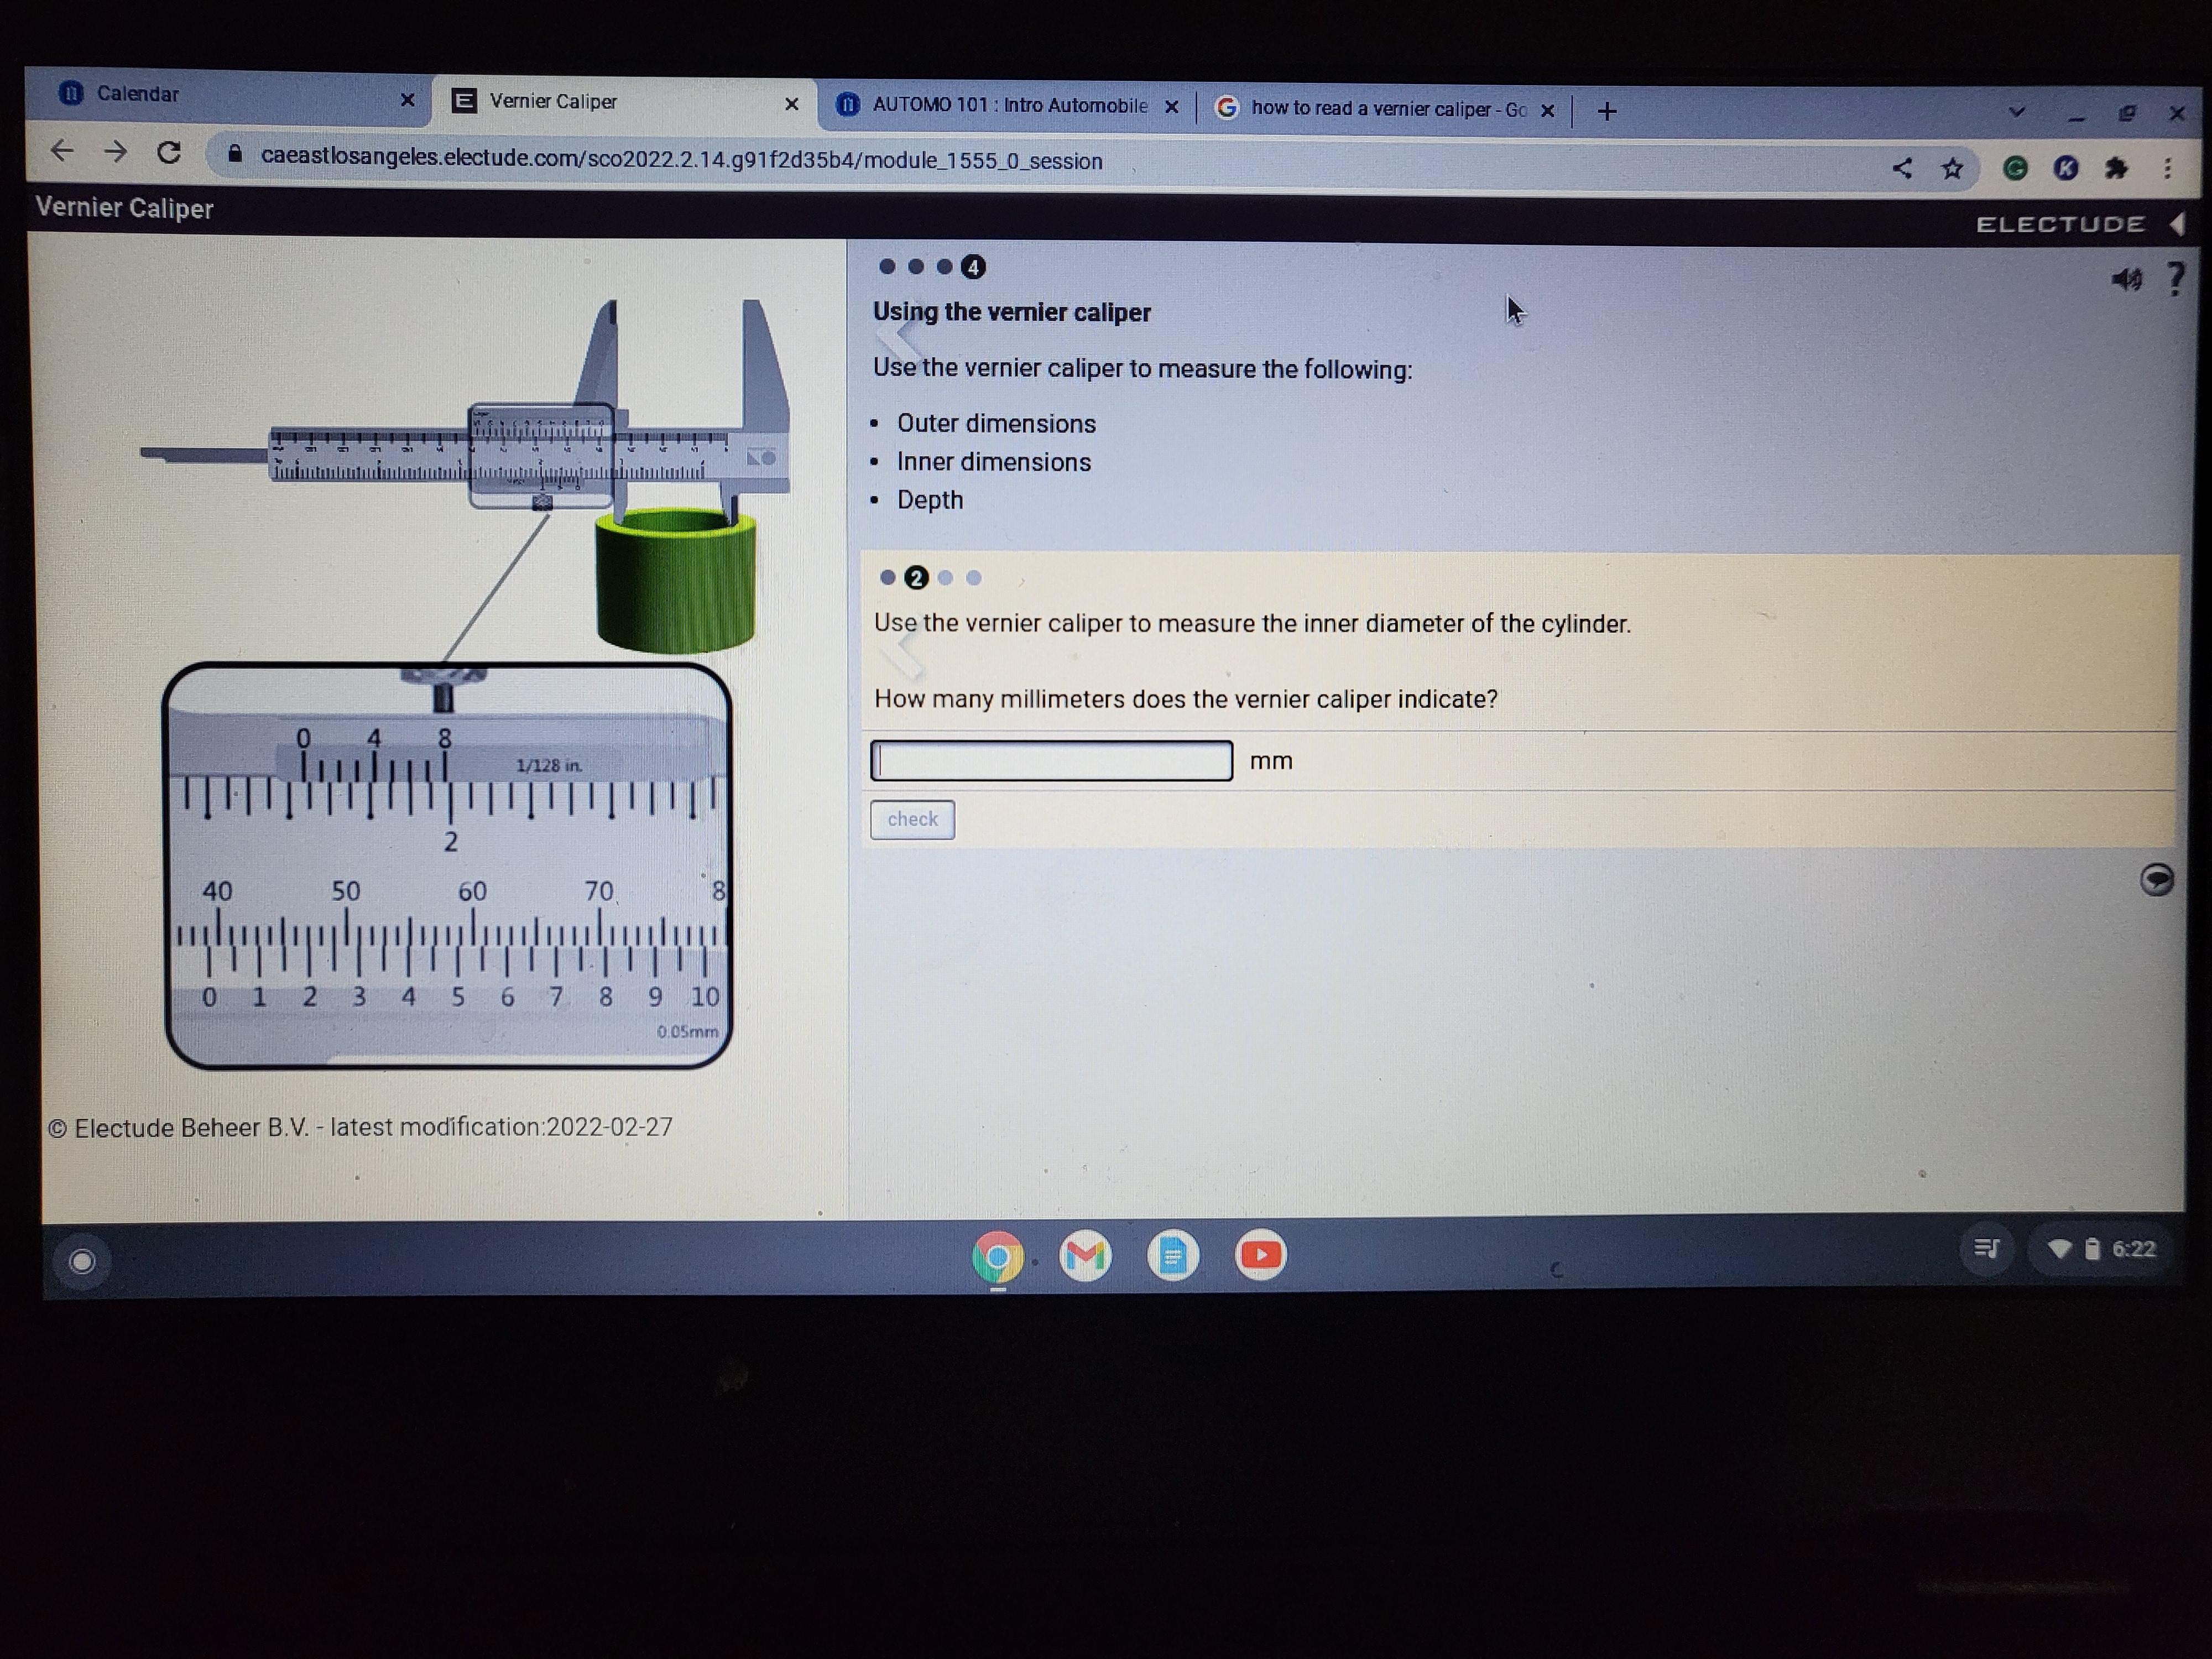Open Gmail from the shelf
The height and width of the screenshot is (1659, 2212).
1085,1255
